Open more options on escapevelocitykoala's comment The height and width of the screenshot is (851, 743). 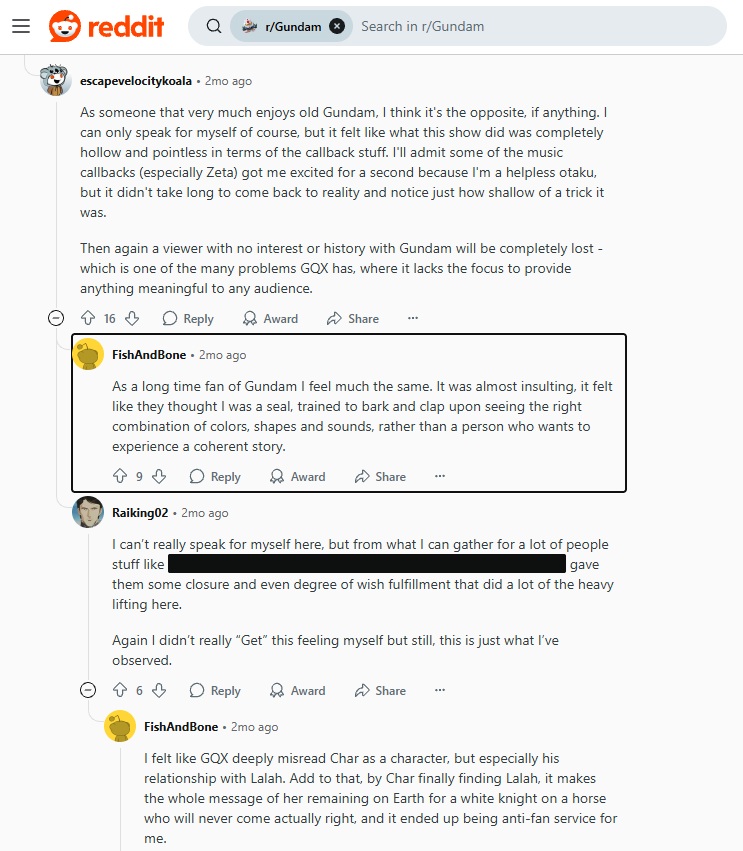point(412,318)
